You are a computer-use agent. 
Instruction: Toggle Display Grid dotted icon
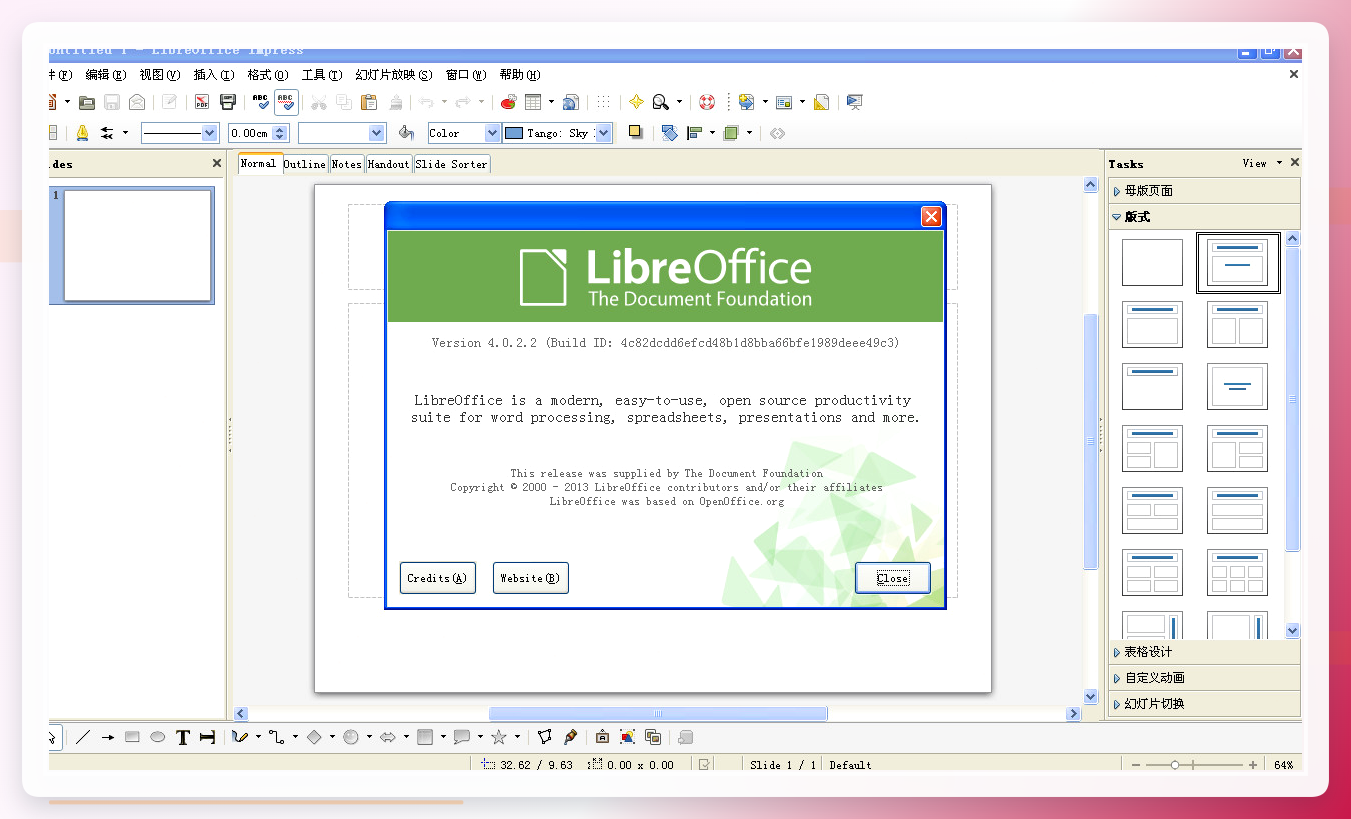603,102
